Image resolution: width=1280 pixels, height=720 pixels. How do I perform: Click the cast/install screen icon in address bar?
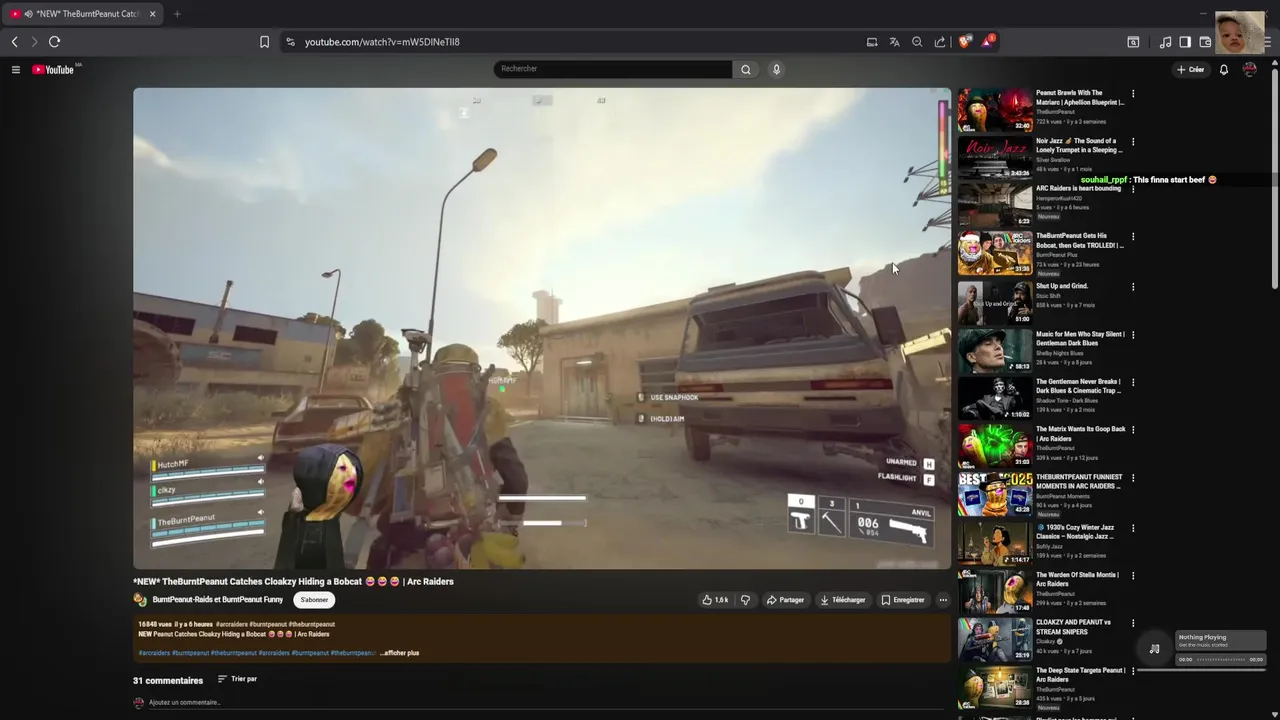tap(872, 42)
